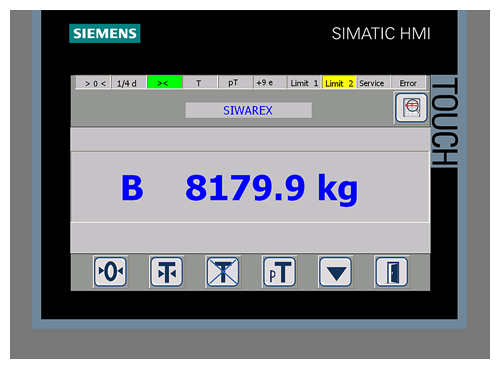Select the Service status cell
This screenshot has width=500, height=369.
[x=373, y=82]
